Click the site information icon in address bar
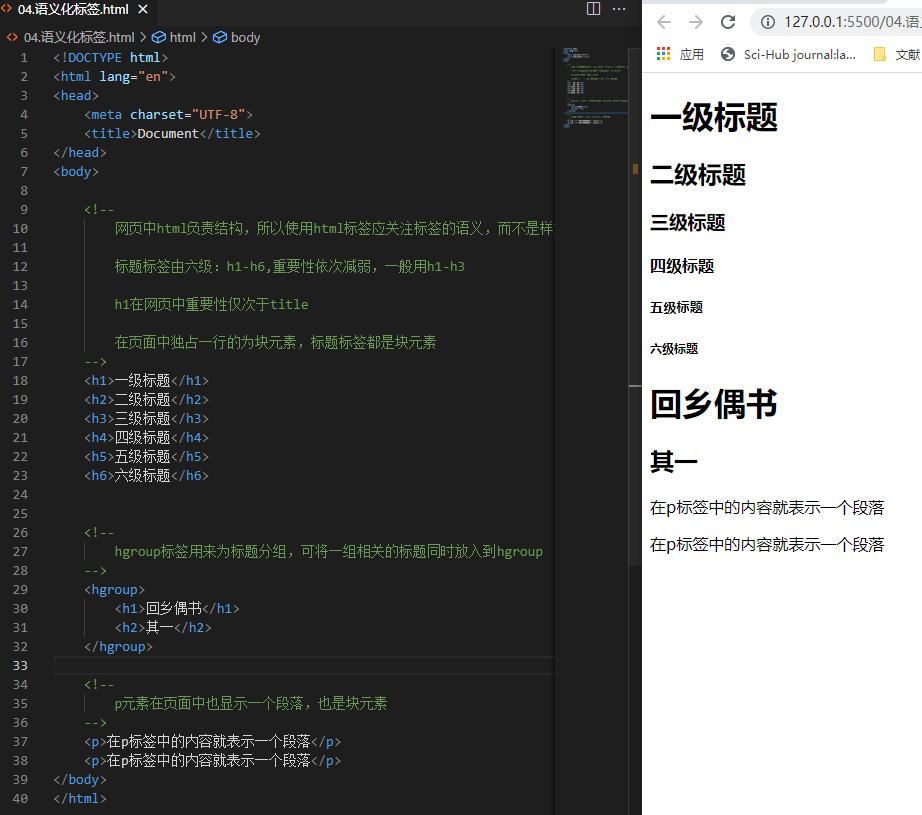922x815 pixels. click(767, 22)
